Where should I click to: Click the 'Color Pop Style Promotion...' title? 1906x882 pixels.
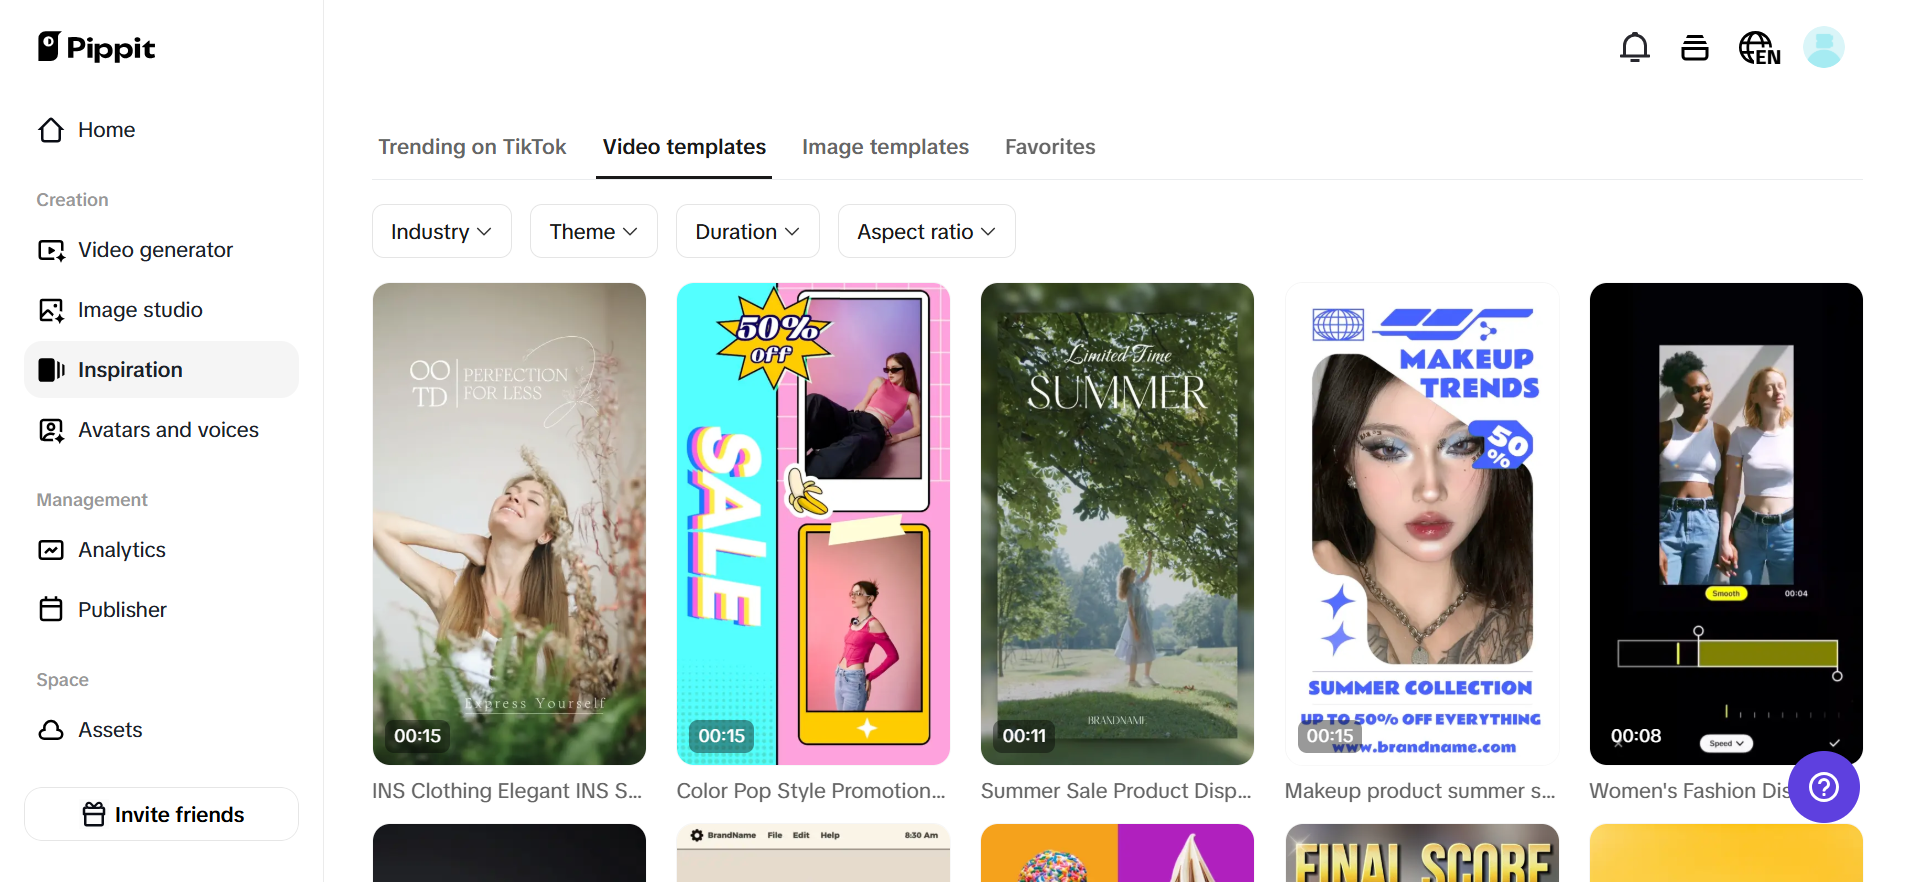[811, 791]
